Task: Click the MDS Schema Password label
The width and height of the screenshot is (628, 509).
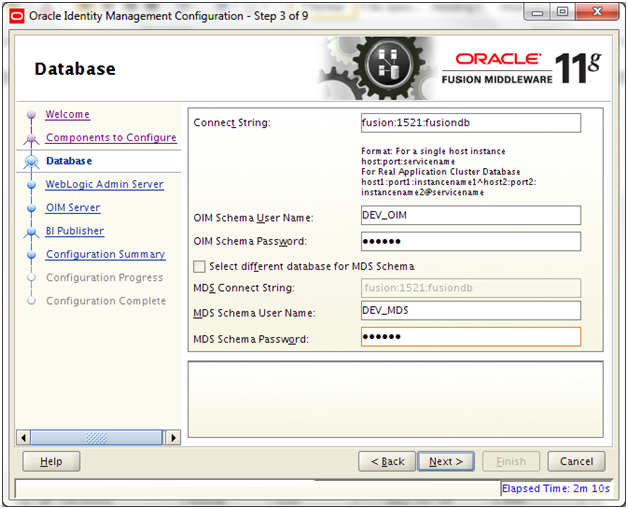Action: pyautogui.click(x=251, y=339)
